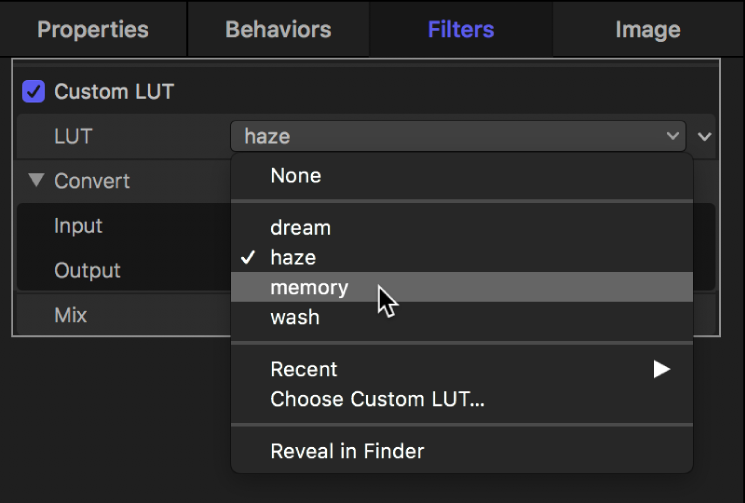The height and width of the screenshot is (503, 745).
Task: Switch to the Image tab
Action: pyautogui.click(x=648, y=29)
